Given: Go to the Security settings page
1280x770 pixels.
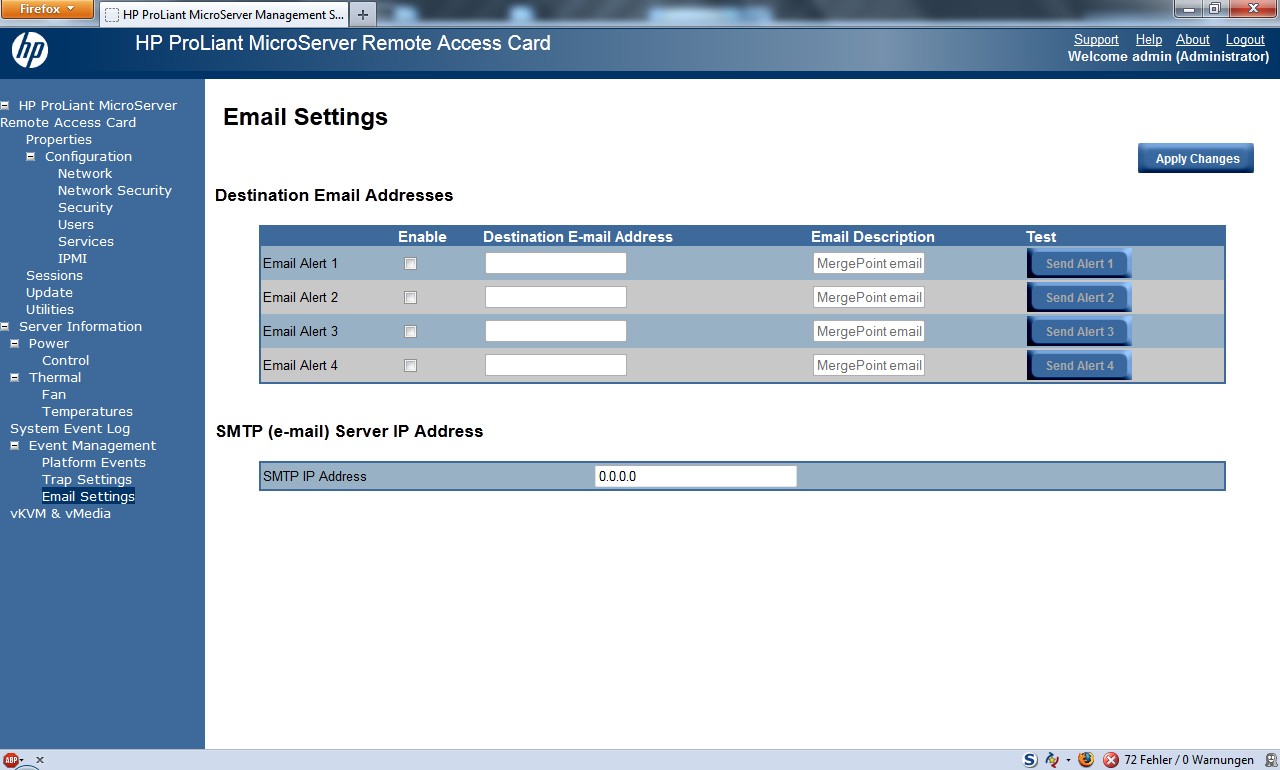Looking at the screenshot, I should click(85, 207).
